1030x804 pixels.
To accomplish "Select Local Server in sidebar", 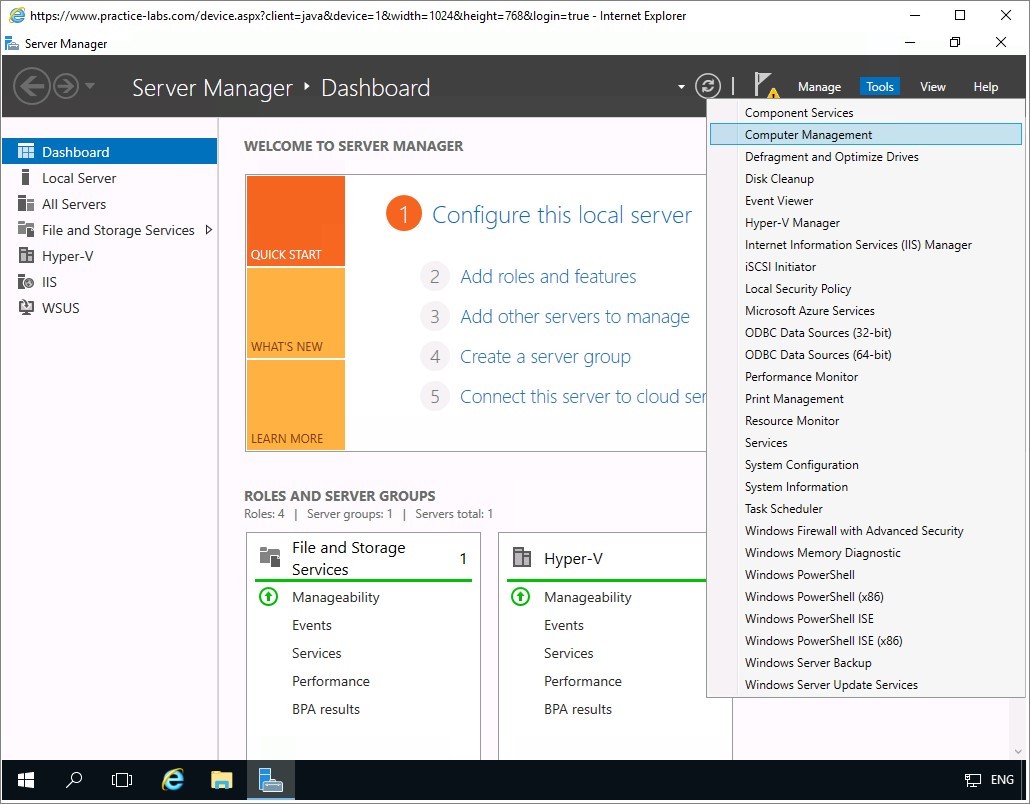I will pyautogui.click(x=79, y=178).
